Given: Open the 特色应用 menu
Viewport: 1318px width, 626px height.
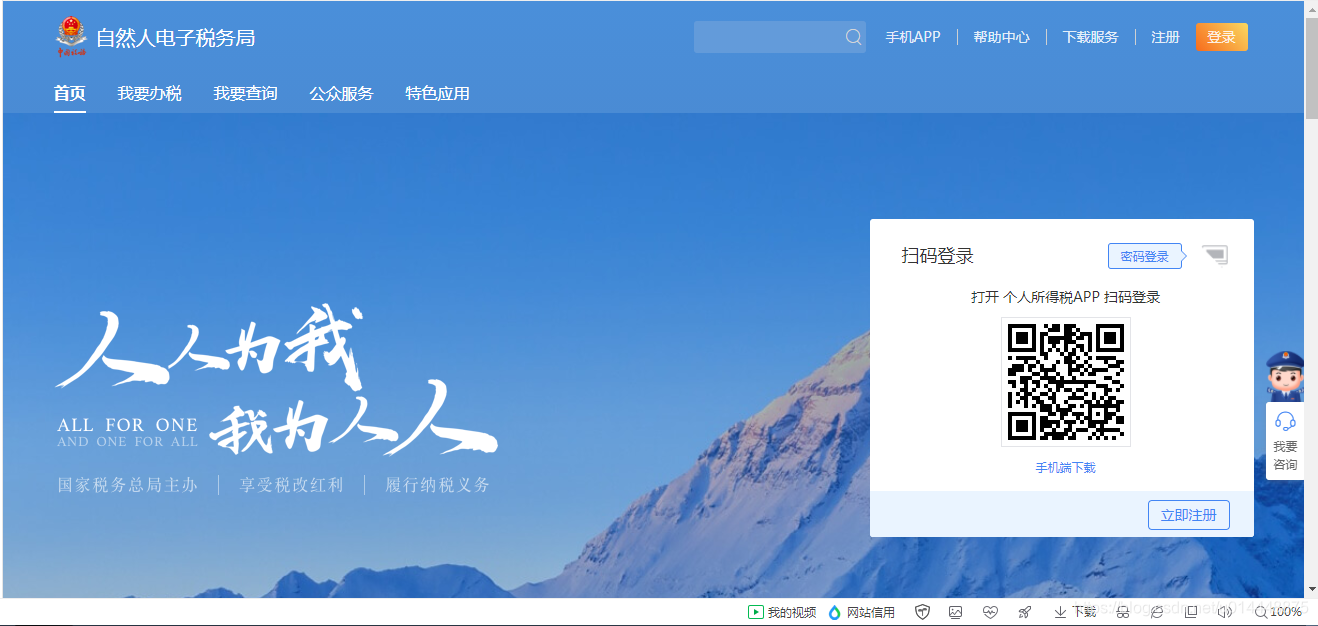Looking at the screenshot, I should pyautogui.click(x=437, y=93).
